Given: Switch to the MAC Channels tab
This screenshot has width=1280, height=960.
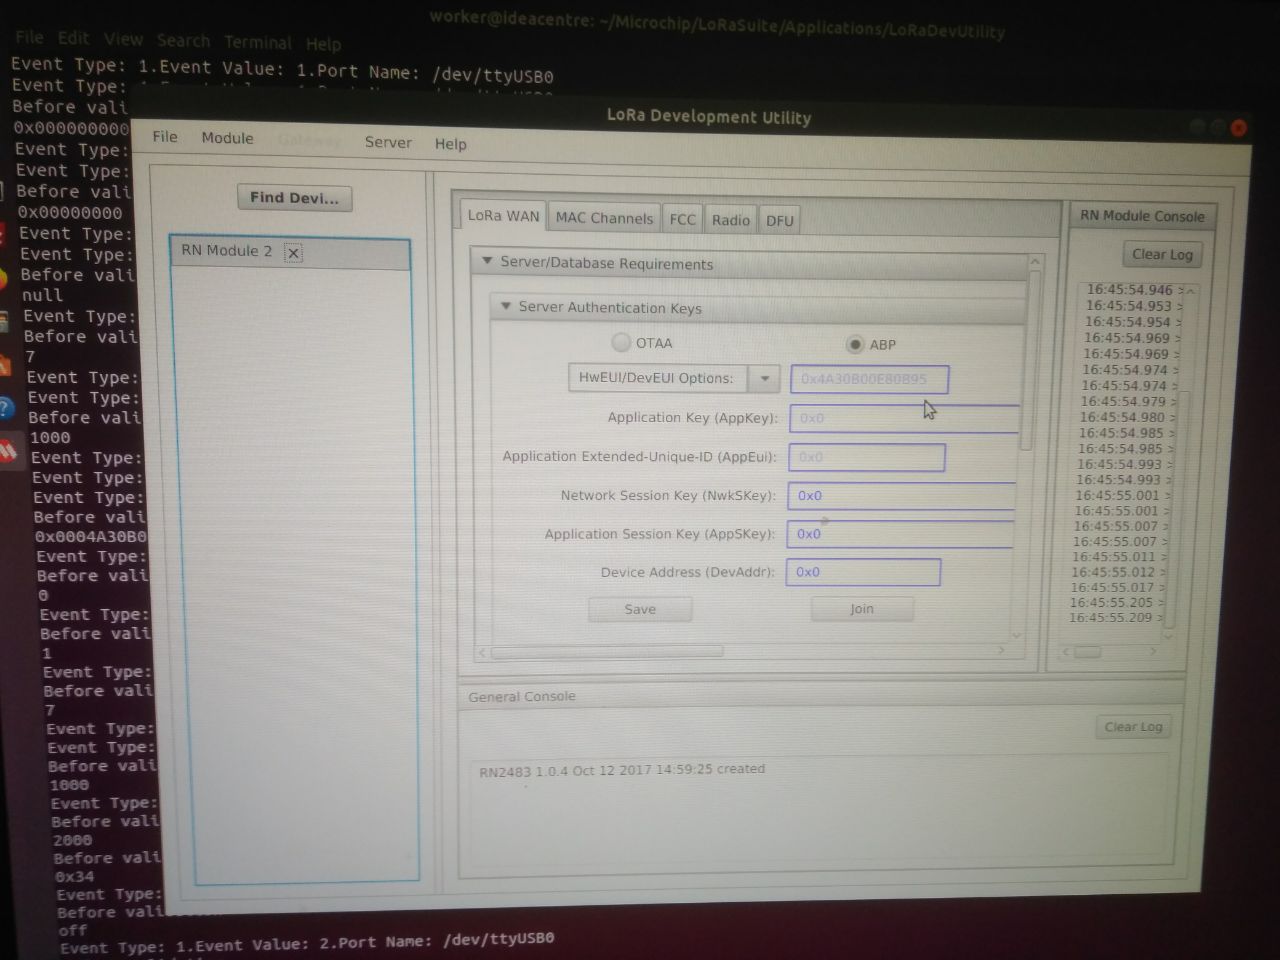Looking at the screenshot, I should pyautogui.click(x=604, y=218).
